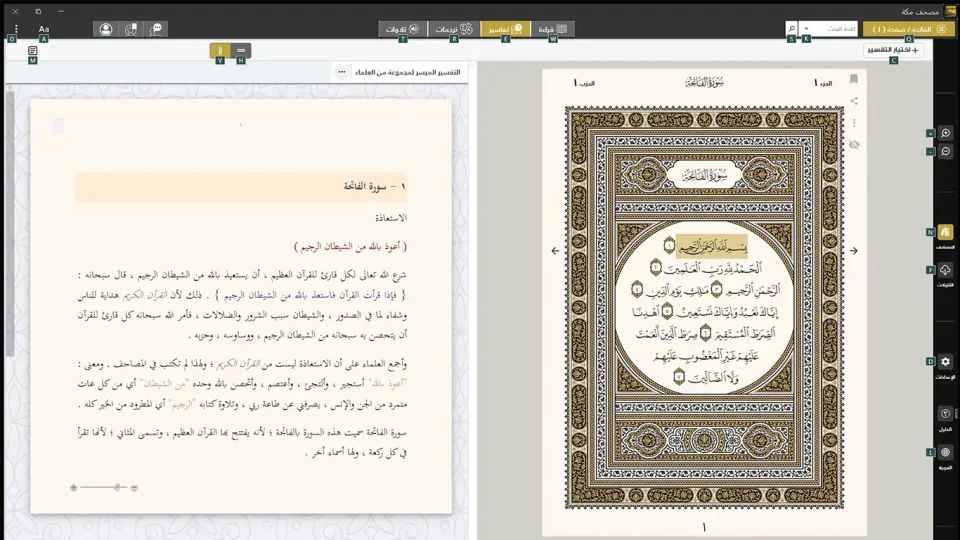Toggle the crossed-eye visibility icon
Image resolution: width=960 pixels, height=540 pixels.
[x=853, y=145]
